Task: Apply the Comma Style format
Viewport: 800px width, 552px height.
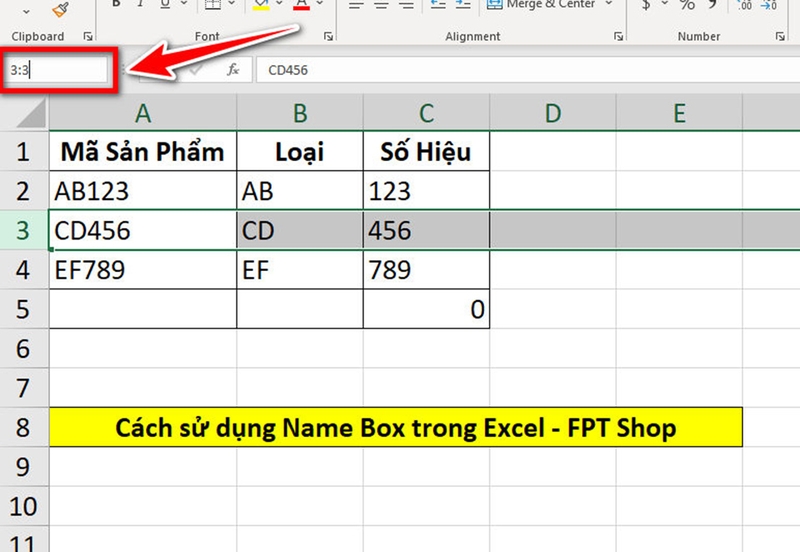Action: pos(713,5)
